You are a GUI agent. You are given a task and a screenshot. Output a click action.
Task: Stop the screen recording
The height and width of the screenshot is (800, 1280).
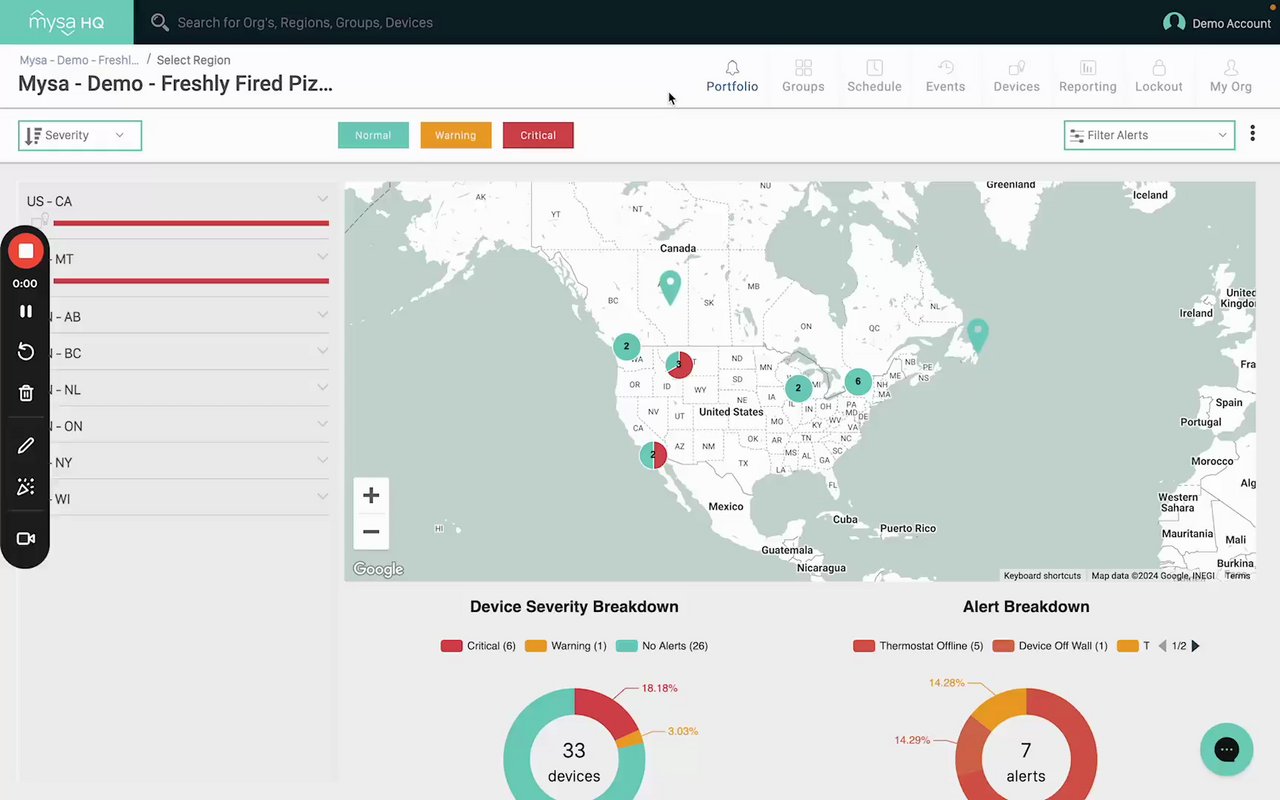26,251
